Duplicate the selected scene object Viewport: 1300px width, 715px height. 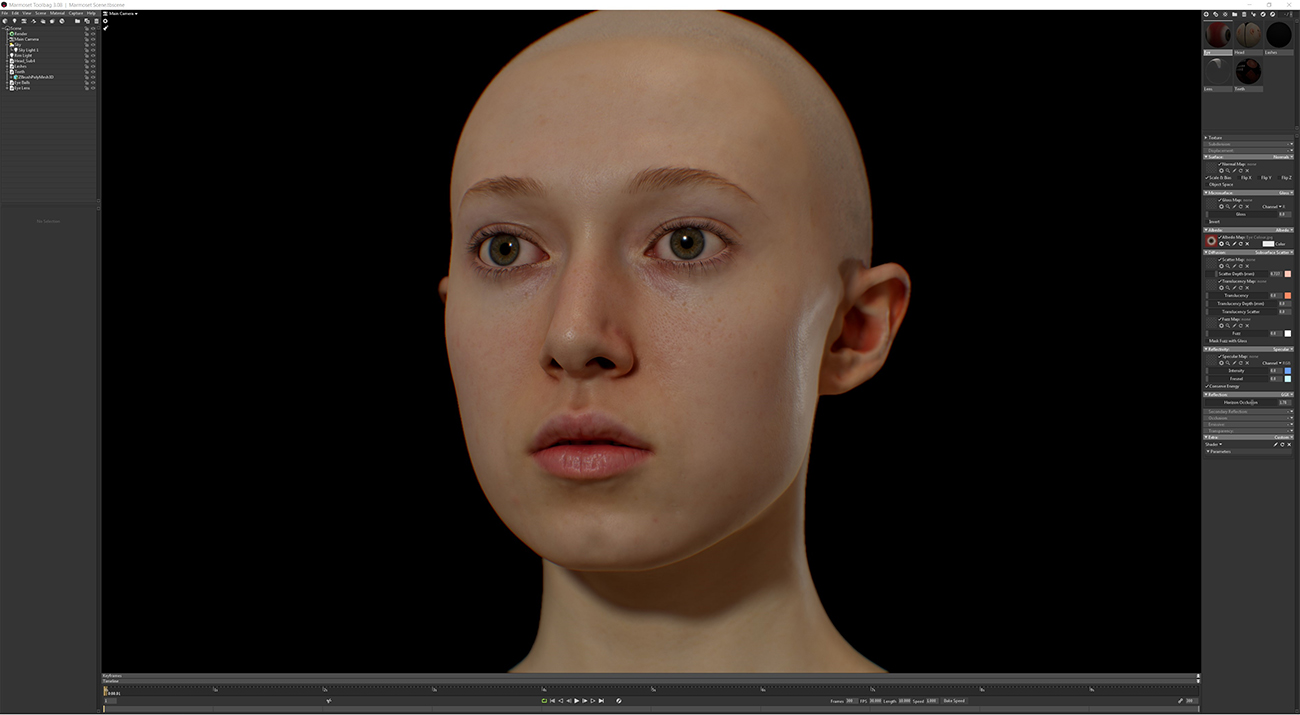(x=87, y=21)
